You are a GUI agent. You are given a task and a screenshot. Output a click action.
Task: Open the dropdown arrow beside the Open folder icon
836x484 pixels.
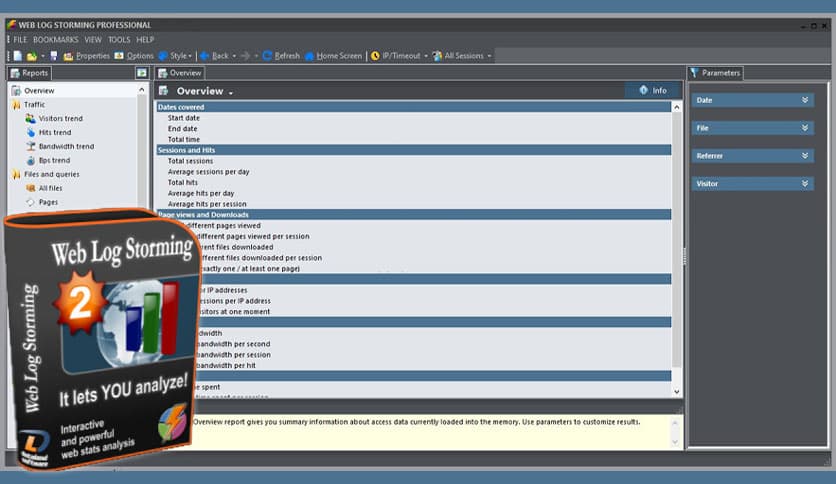coord(43,56)
